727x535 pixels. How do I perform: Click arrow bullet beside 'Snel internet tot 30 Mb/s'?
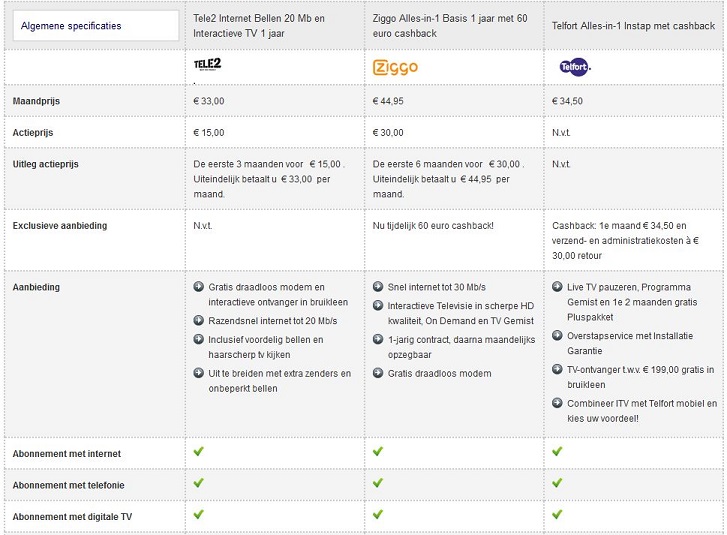378,287
